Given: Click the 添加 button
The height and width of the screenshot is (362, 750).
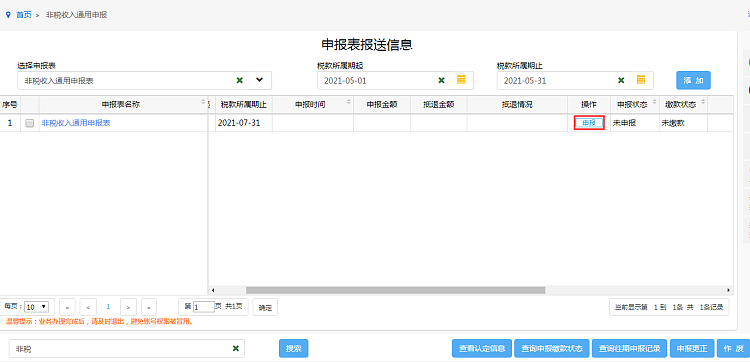Looking at the screenshot, I should click(x=693, y=80).
